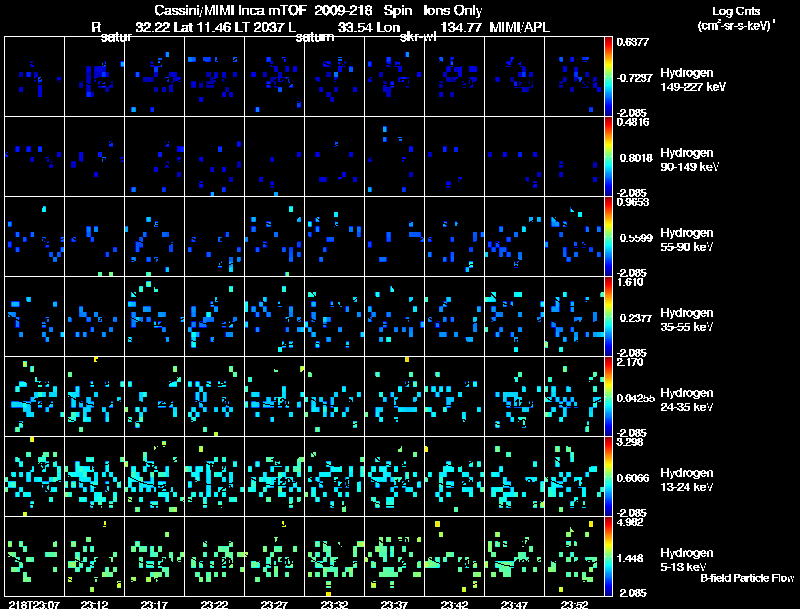Click the 'Hydrogen 90-149 keV' row label

(x=689, y=160)
